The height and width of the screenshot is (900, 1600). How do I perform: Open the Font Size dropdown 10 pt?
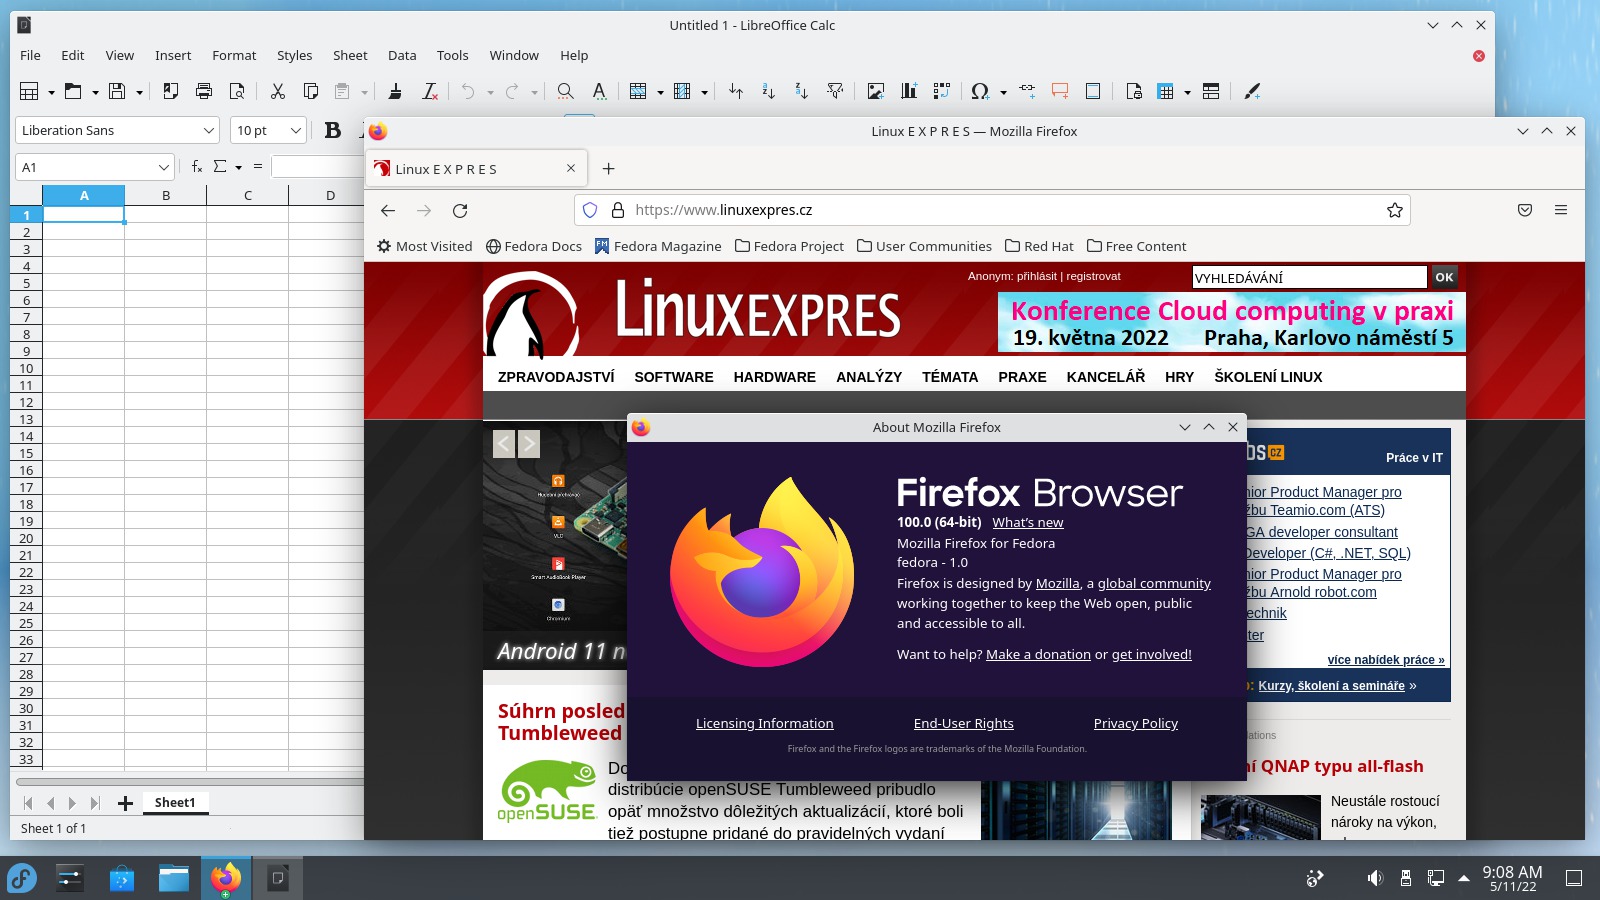(x=296, y=130)
